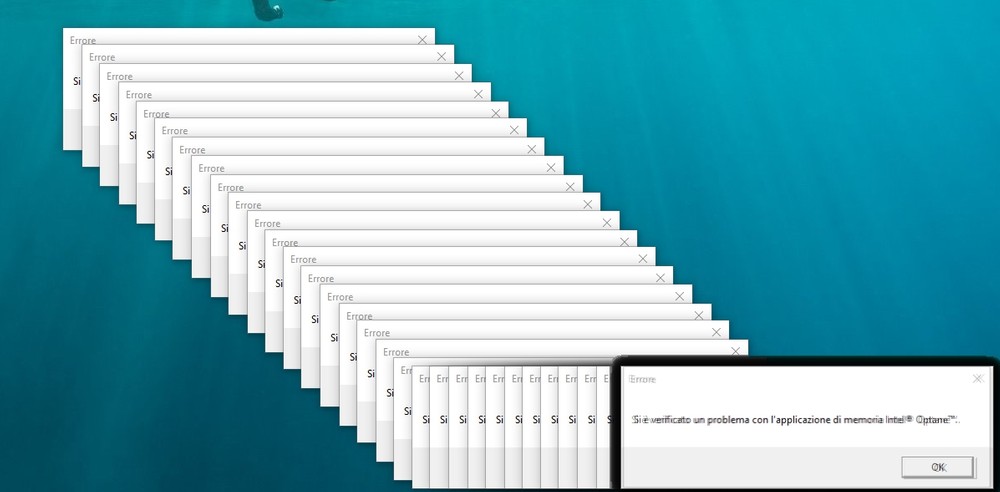Close the fourth Errore dialog from the back
This screenshot has width=1000, height=492.
[478, 94]
